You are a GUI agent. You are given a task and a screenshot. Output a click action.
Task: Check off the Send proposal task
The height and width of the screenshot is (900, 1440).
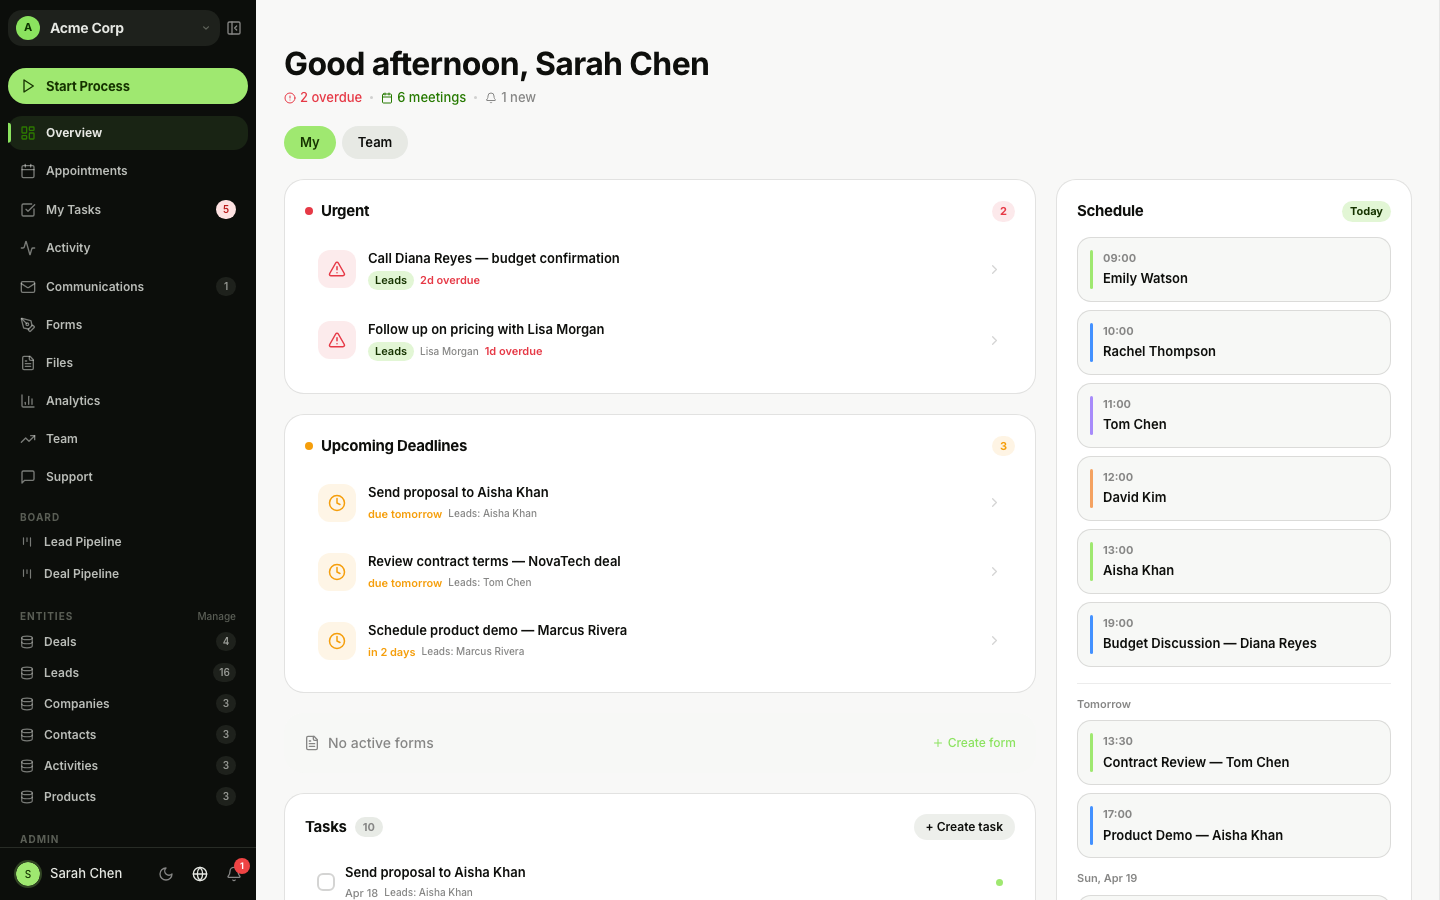(x=325, y=881)
